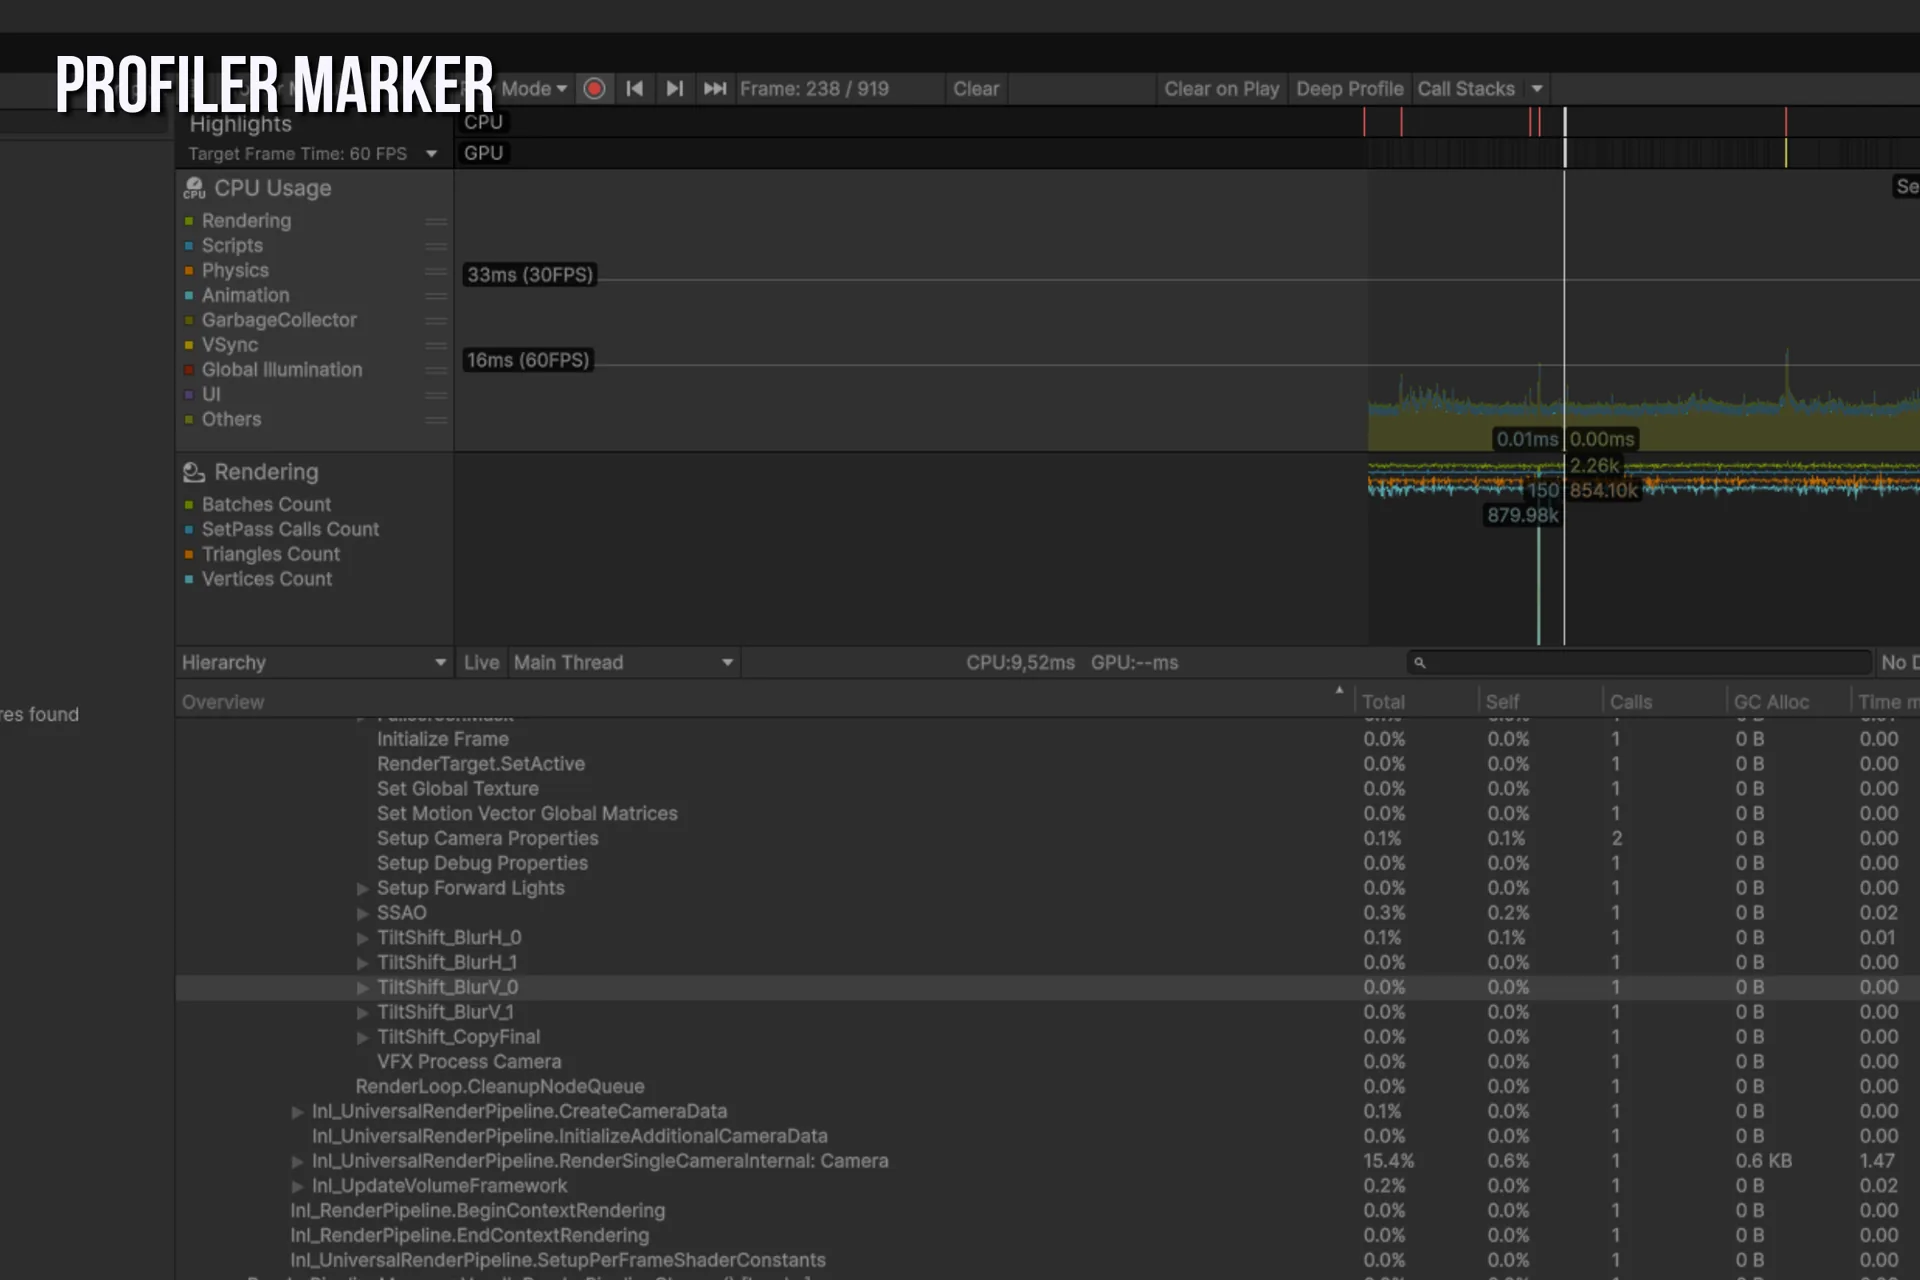The image size is (1920, 1280).
Task: Click the Scripts color swatch in CPU Usage legend
Action: (x=191, y=245)
